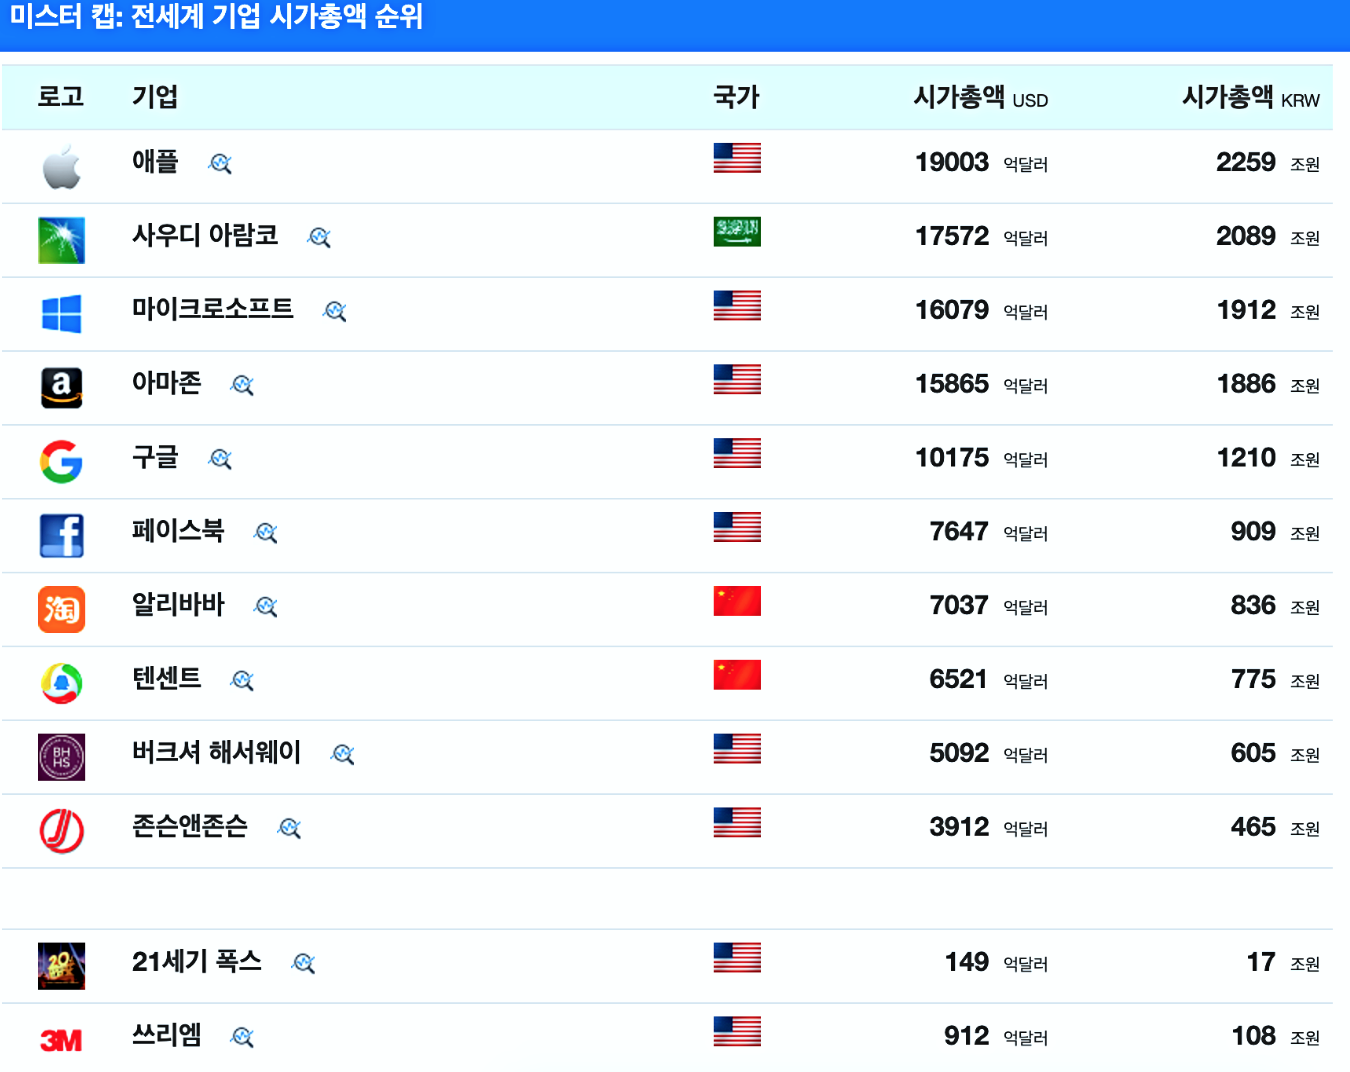Select the 19003 억달러 market cap value
This screenshot has width=1350, height=1072.
tap(982, 162)
